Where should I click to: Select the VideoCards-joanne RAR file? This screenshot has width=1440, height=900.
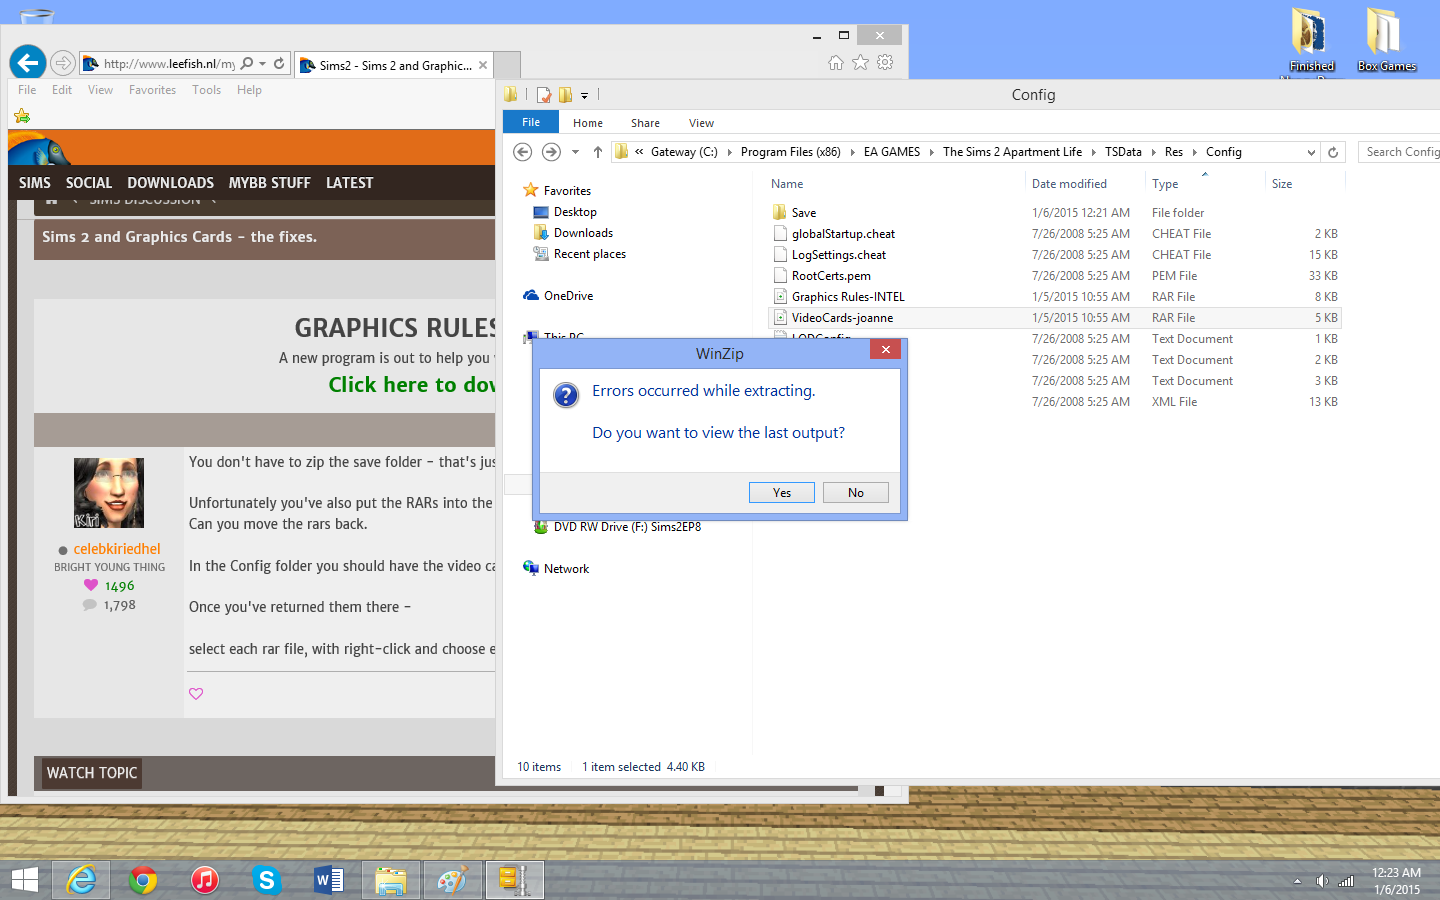(x=842, y=318)
